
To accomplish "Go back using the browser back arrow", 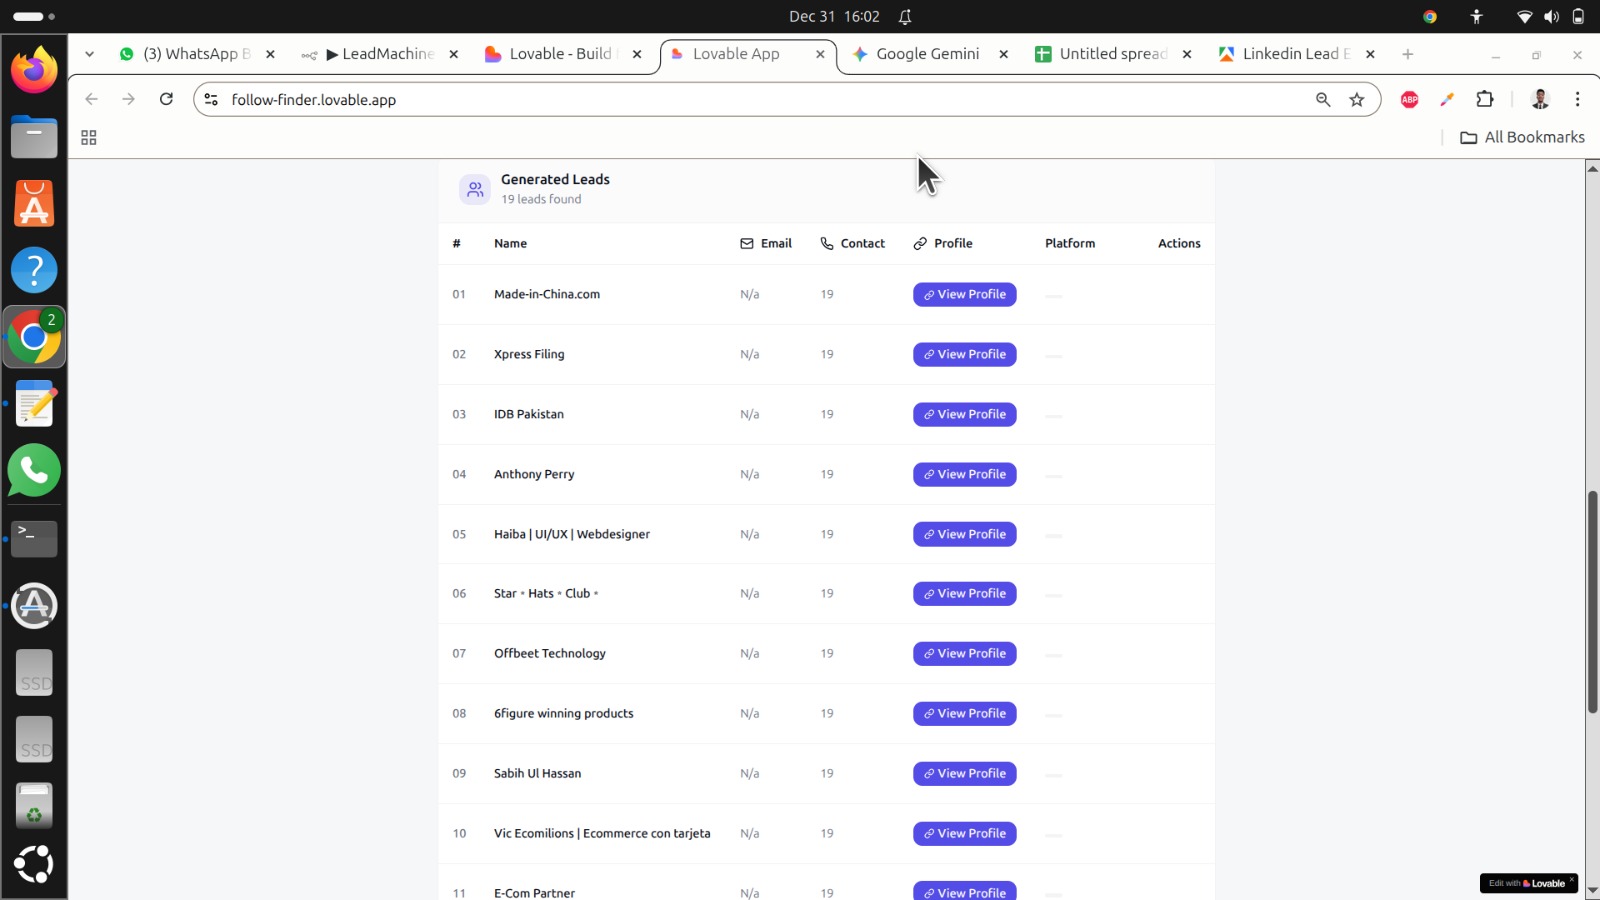I will click(91, 99).
